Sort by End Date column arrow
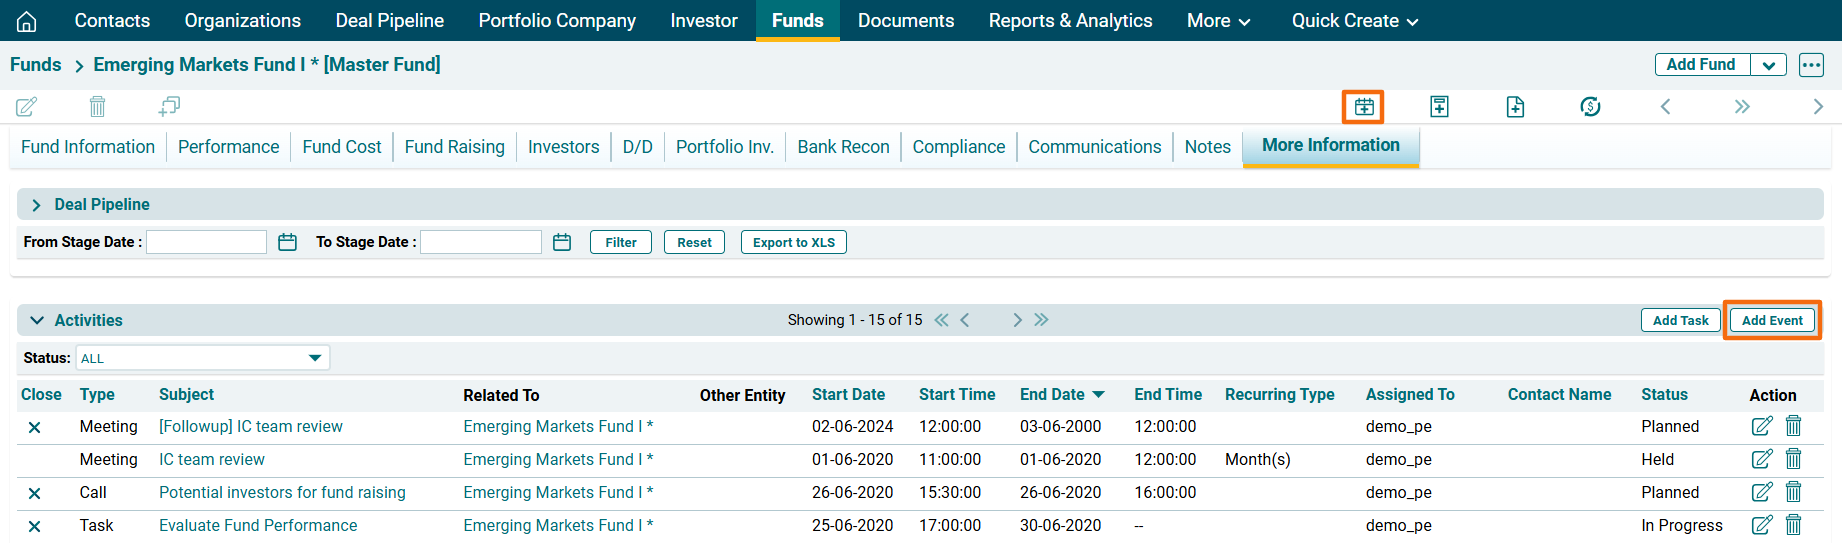Viewport: 1842px width, 543px height. tap(1099, 395)
